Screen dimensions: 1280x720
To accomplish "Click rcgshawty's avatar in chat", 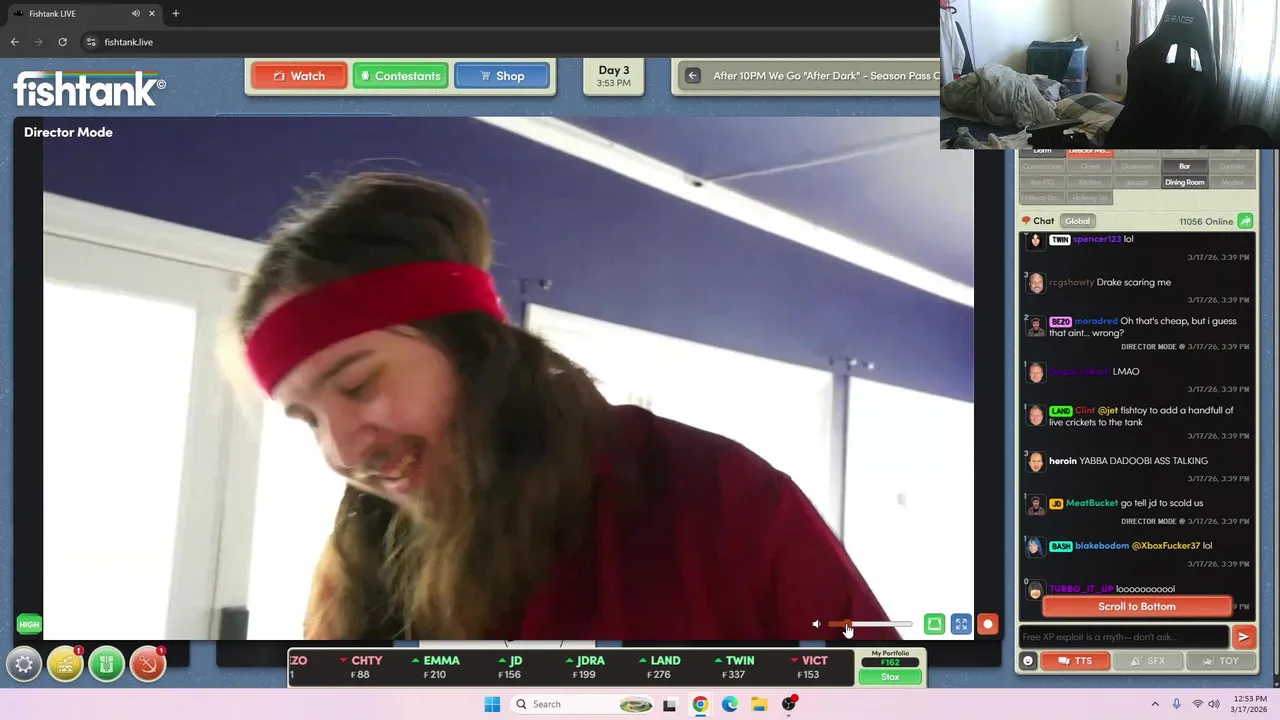I will tap(1036, 283).
